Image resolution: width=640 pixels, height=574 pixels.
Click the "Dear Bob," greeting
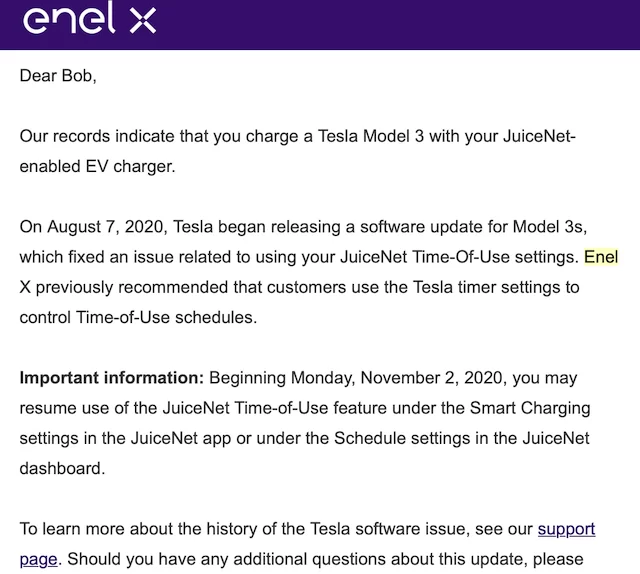(58, 76)
